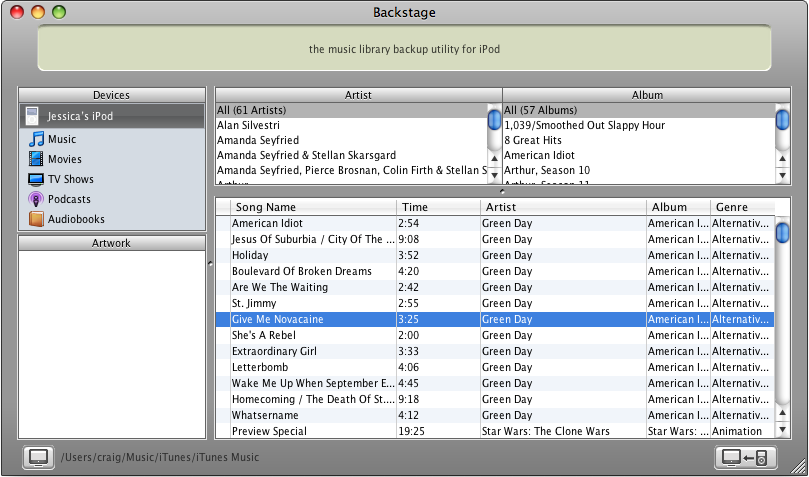
Task: Click the Genre column header
Action: (x=740, y=207)
